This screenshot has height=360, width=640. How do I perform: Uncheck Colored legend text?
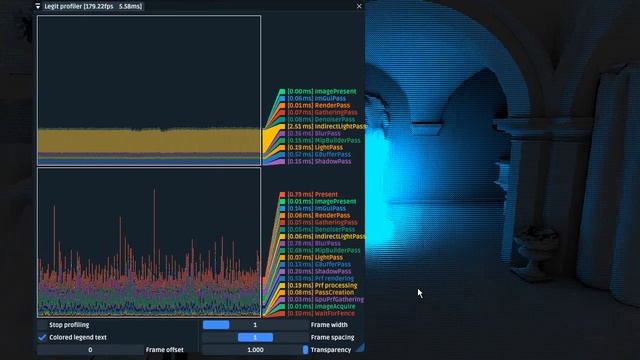pos(42,338)
